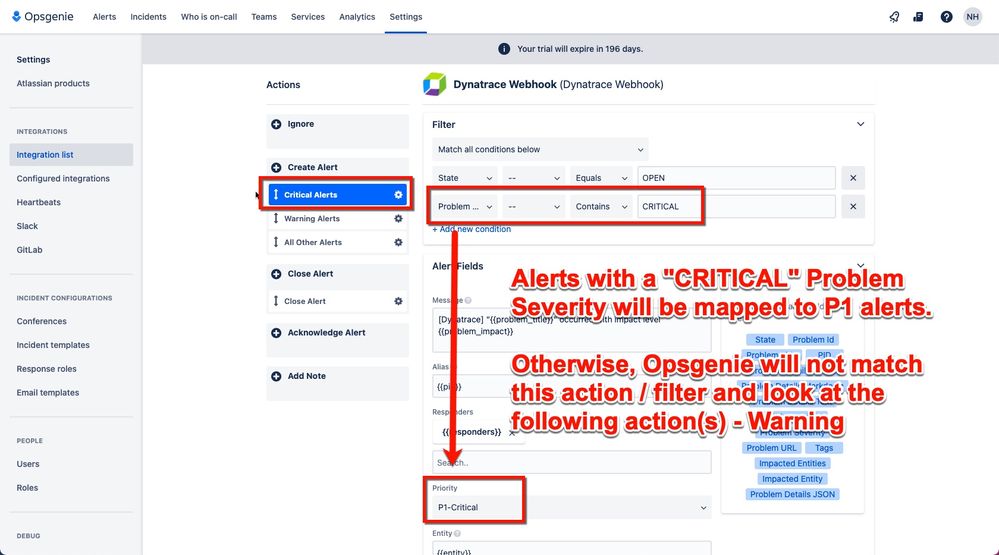Viewport: 999px width, 555px height.
Task: Open Response roles in sidebar
Action: click(x=47, y=369)
